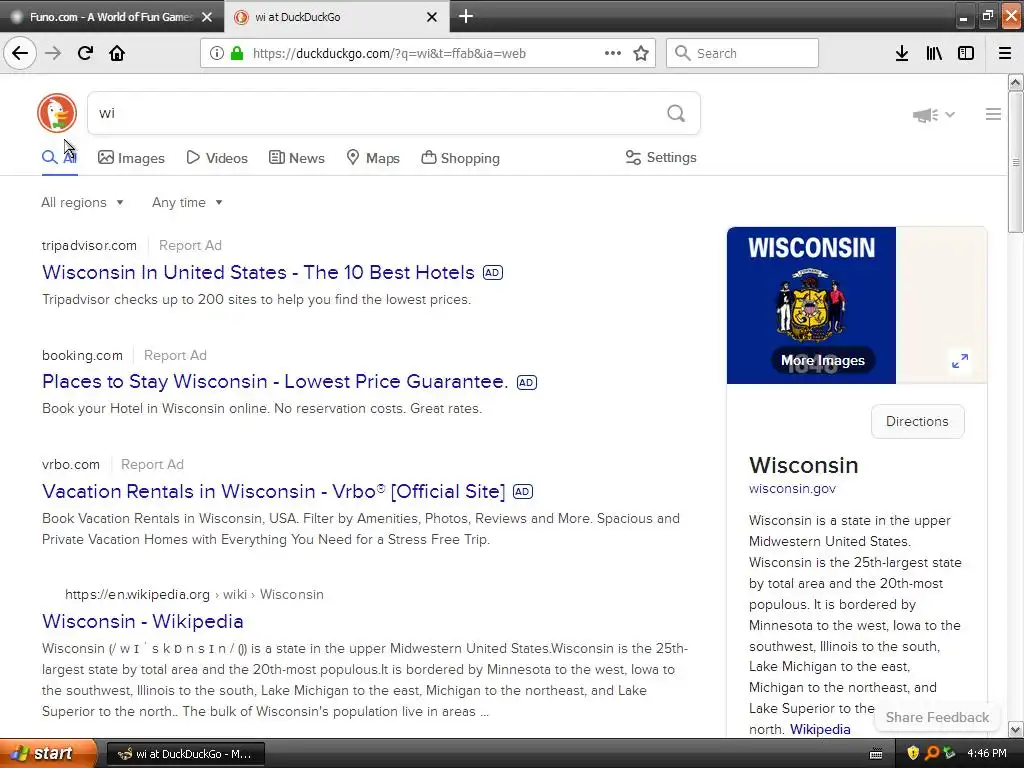Open the browser home page
The width and height of the screenshot is (1024, 768).
tap(117, 53)
